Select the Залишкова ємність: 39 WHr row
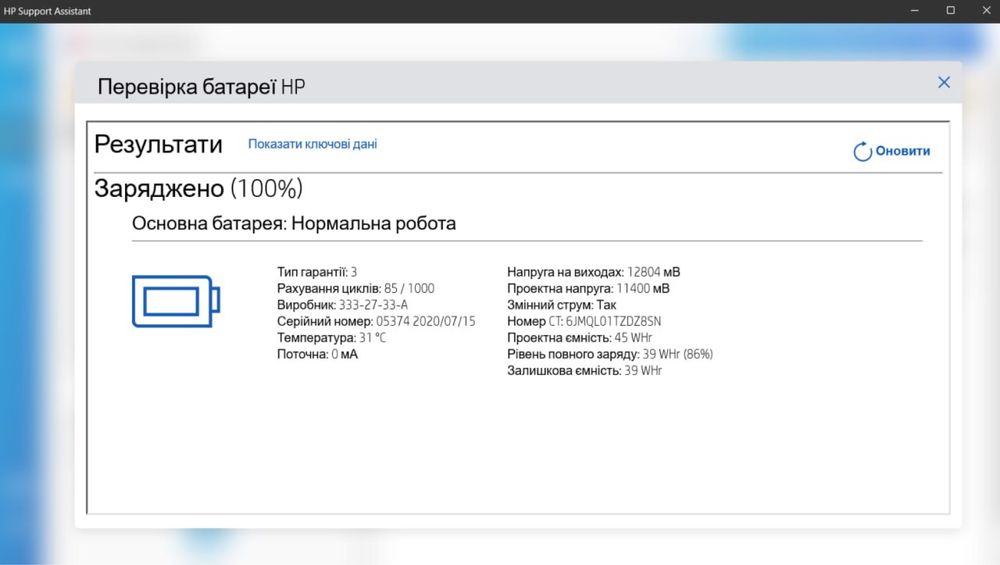1000x565 pixels. click(584, 371)
